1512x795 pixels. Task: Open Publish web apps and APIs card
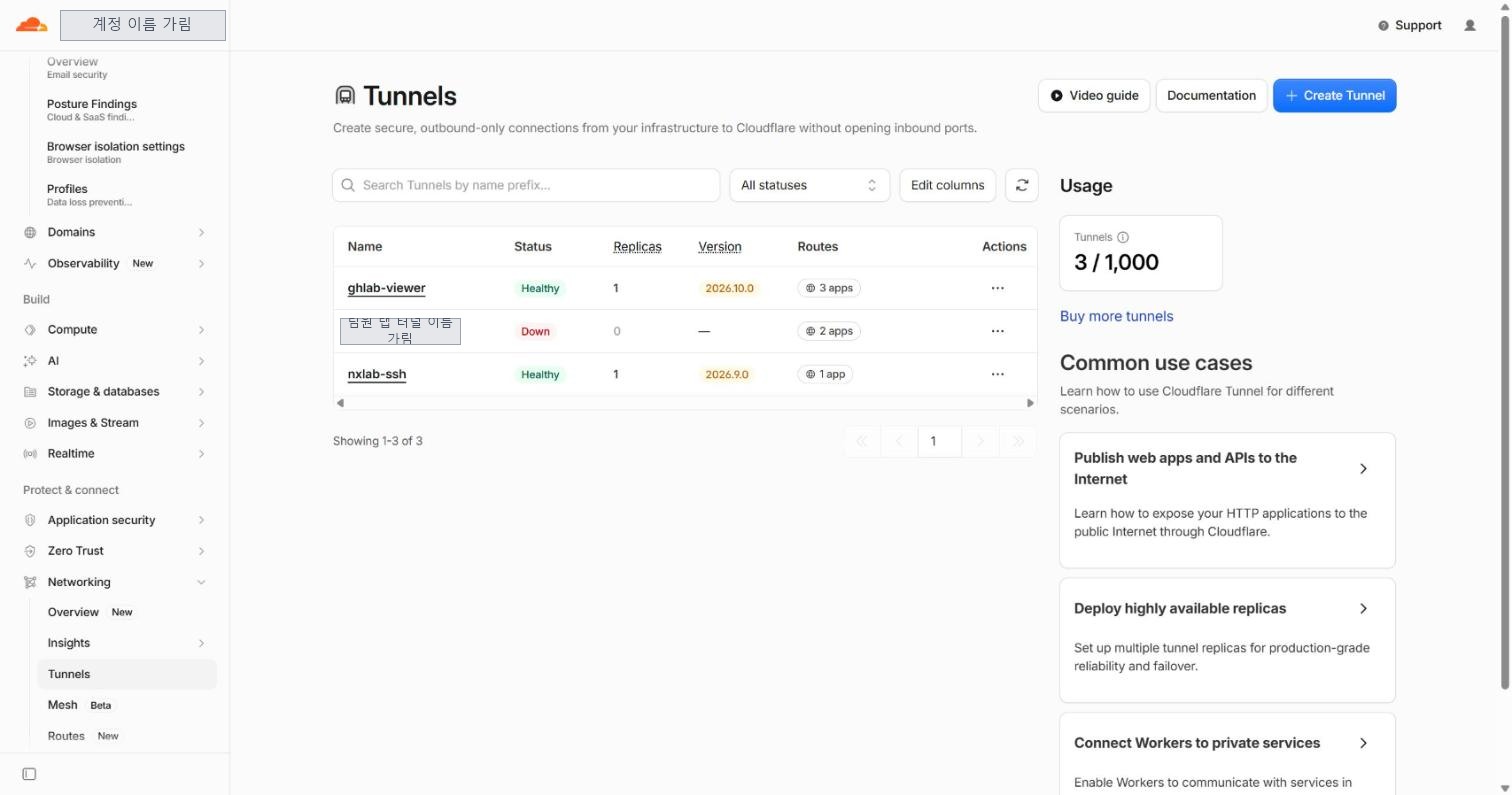click(x=1227, y=500)
